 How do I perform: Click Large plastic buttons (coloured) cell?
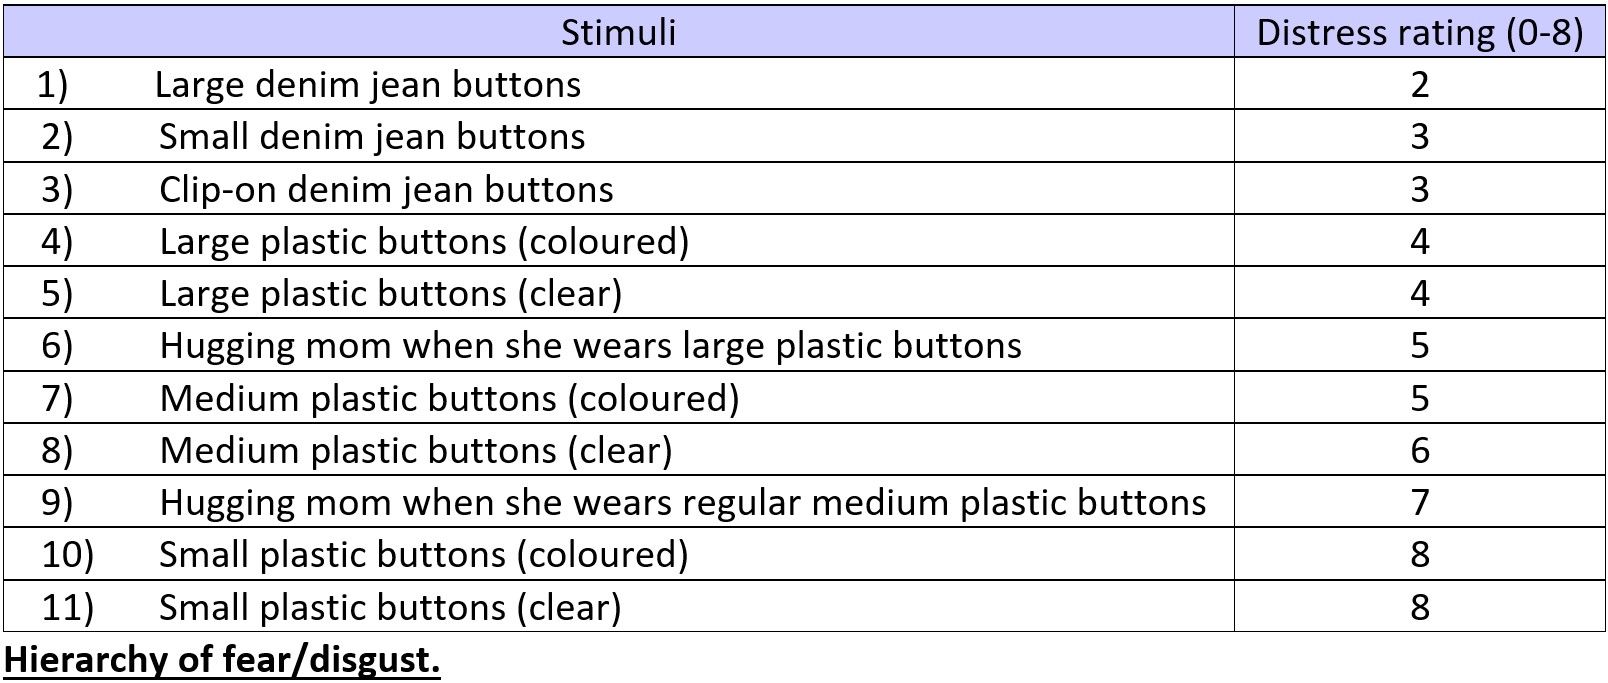click(423, 241)
